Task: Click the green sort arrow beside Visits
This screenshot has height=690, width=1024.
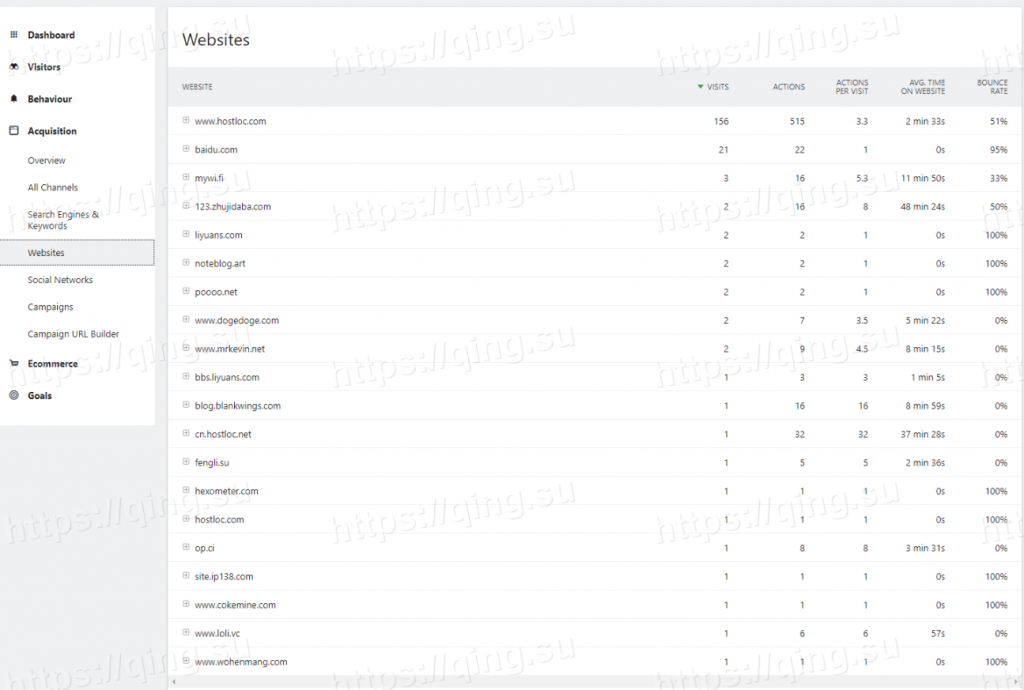Action: pyautogui.click(x=700, y=87)
